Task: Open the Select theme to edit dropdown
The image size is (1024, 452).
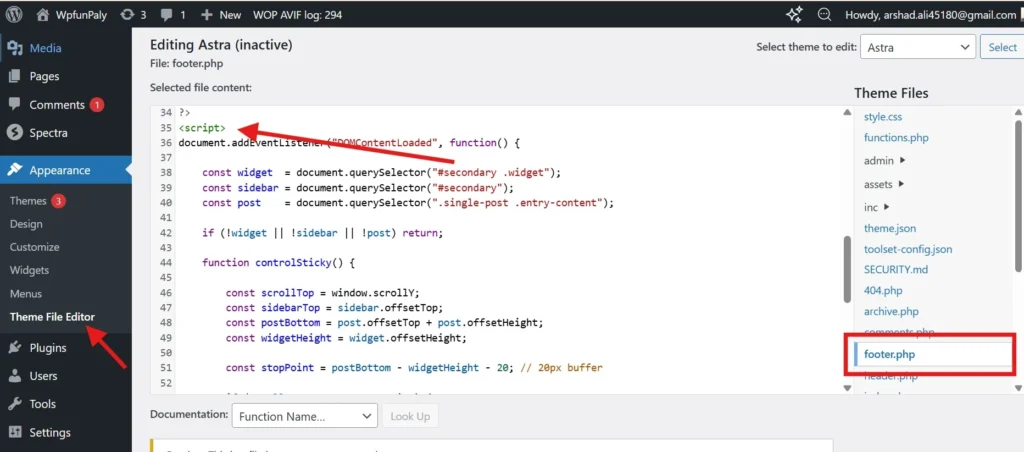Action: tap(918, 47)
